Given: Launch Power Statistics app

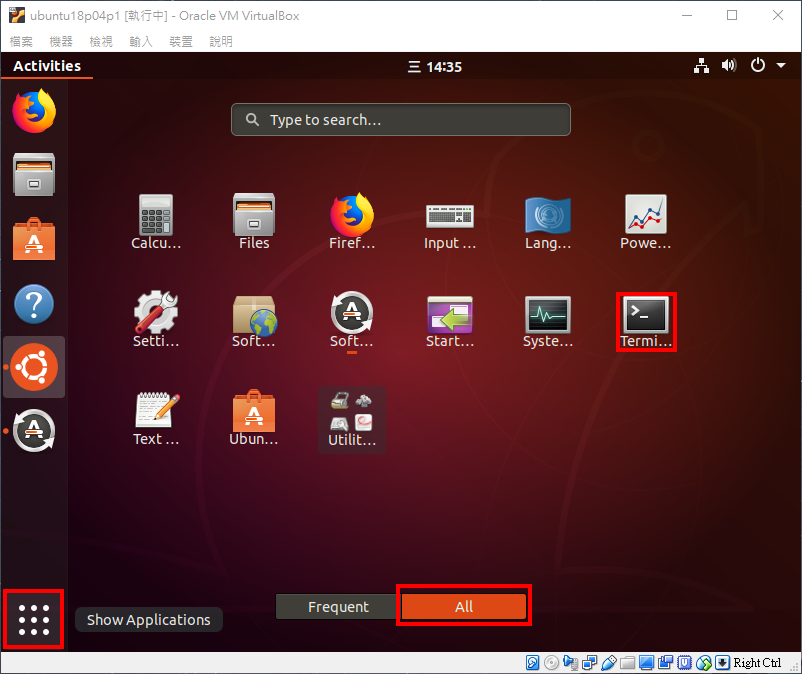Looking at the screenshot, I should pos(645,222).
